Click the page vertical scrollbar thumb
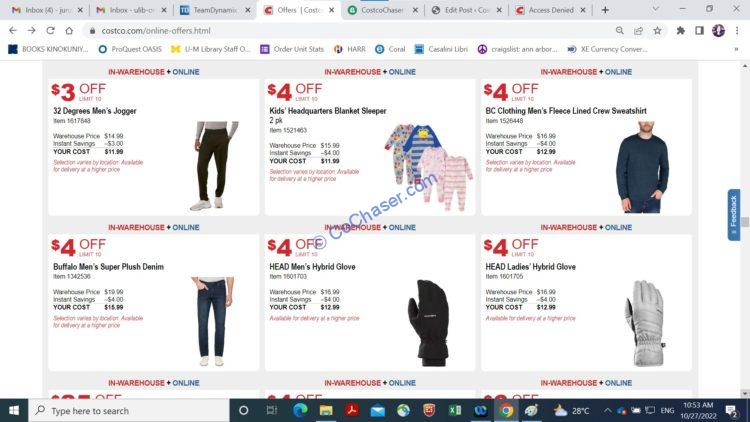The image size is (750, 422). point(745,222)
